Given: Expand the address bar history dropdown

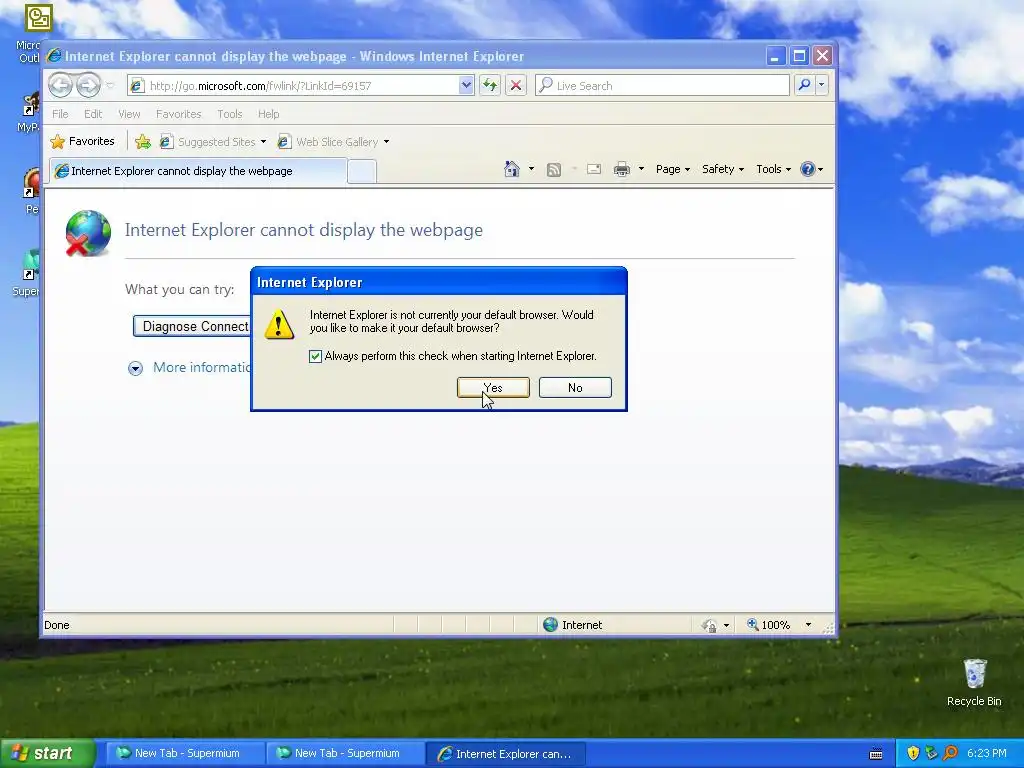Looking at the screenshot, I should click(466, 86).
